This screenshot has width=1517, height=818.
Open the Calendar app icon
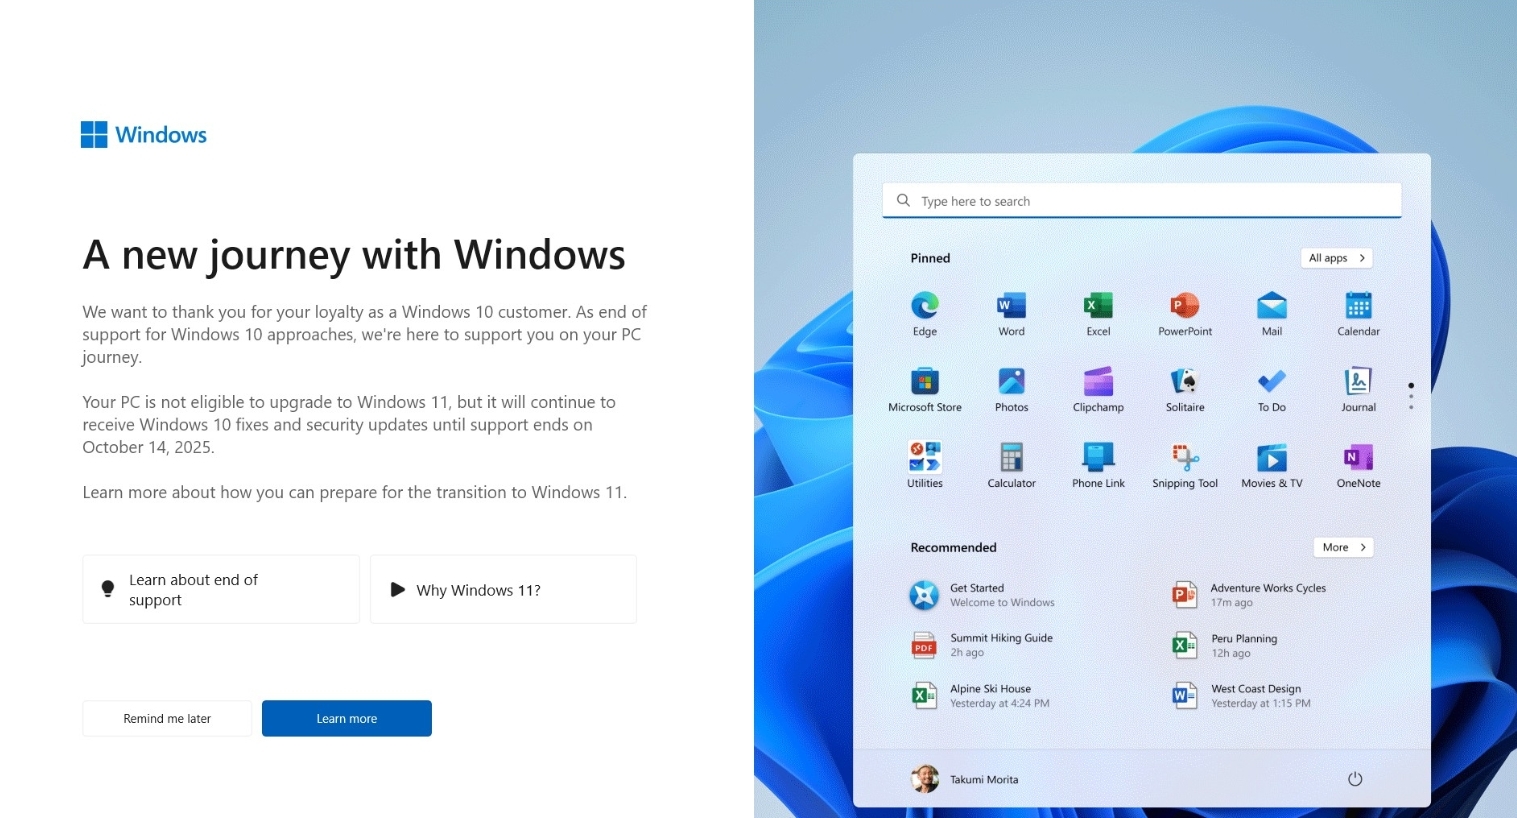tap(1358, 305)
